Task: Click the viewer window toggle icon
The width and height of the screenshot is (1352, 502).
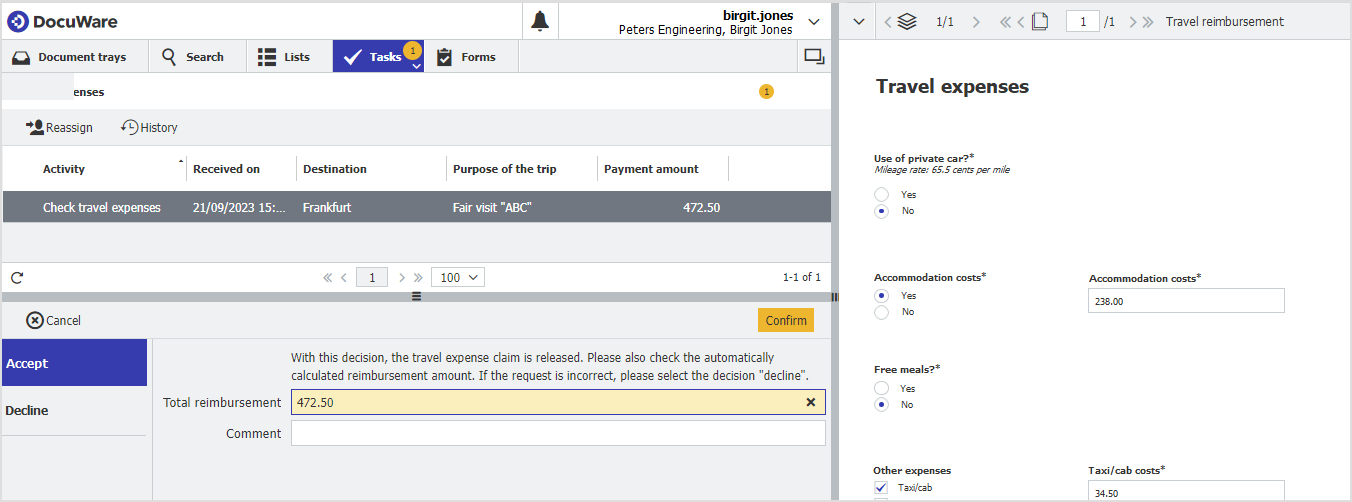Action: (x=813, y=57)
